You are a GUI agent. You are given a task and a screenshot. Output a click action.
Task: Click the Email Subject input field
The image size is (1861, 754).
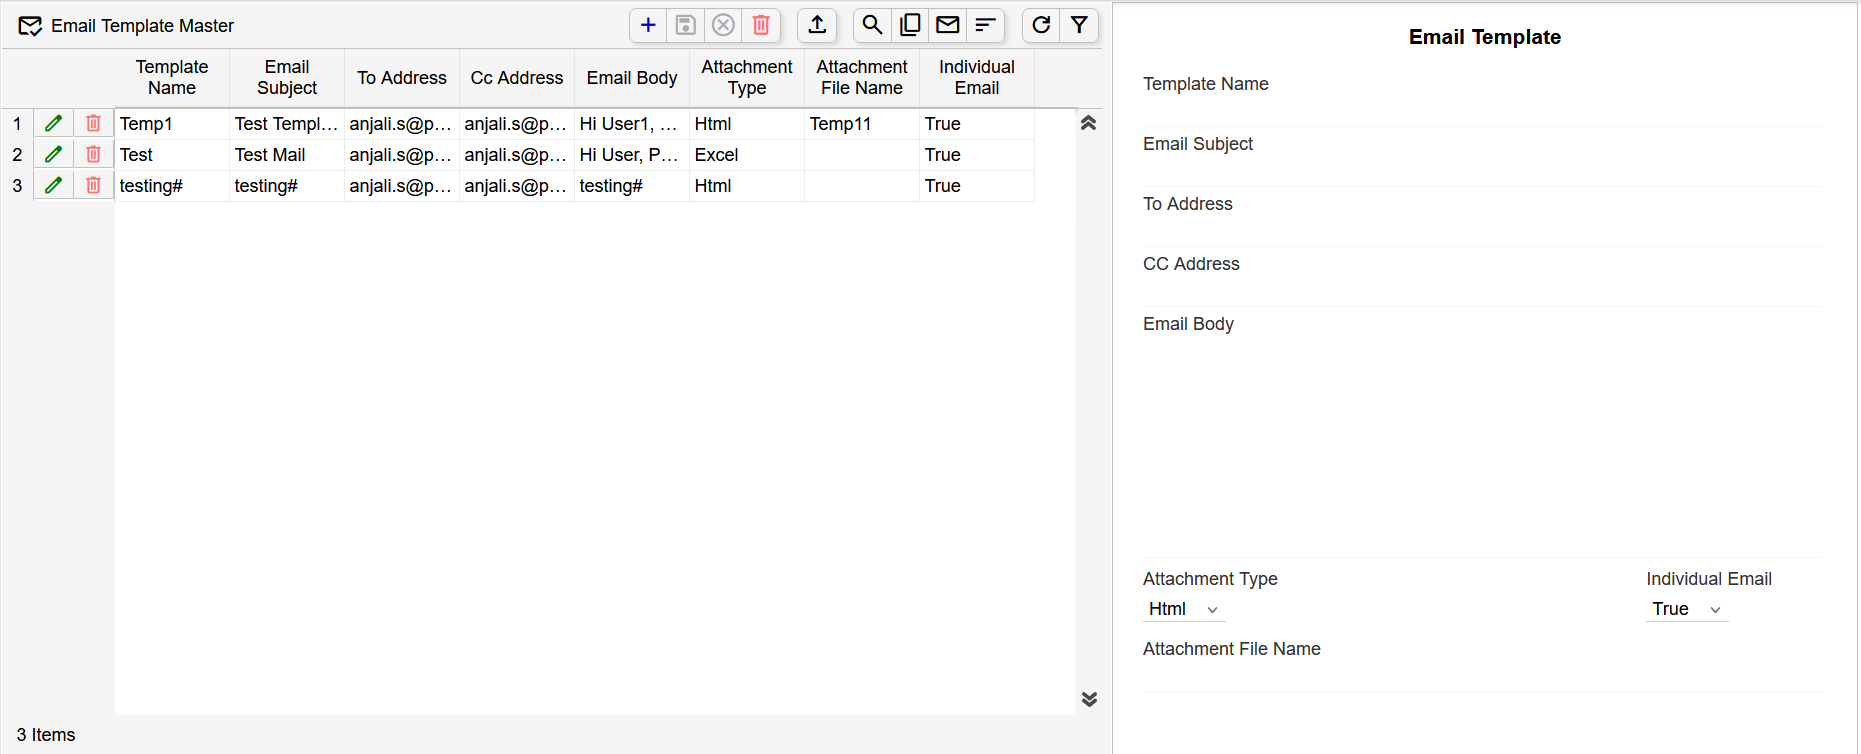1483,172
